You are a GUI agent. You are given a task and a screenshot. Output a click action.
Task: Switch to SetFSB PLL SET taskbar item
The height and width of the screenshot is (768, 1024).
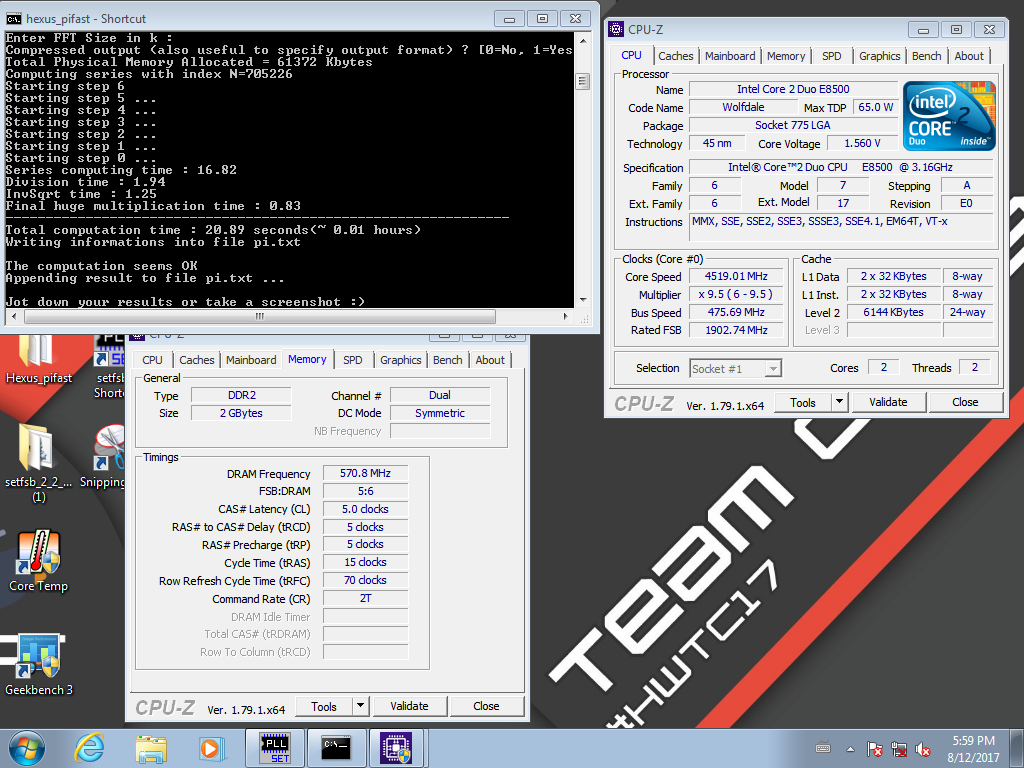(276, 748)
